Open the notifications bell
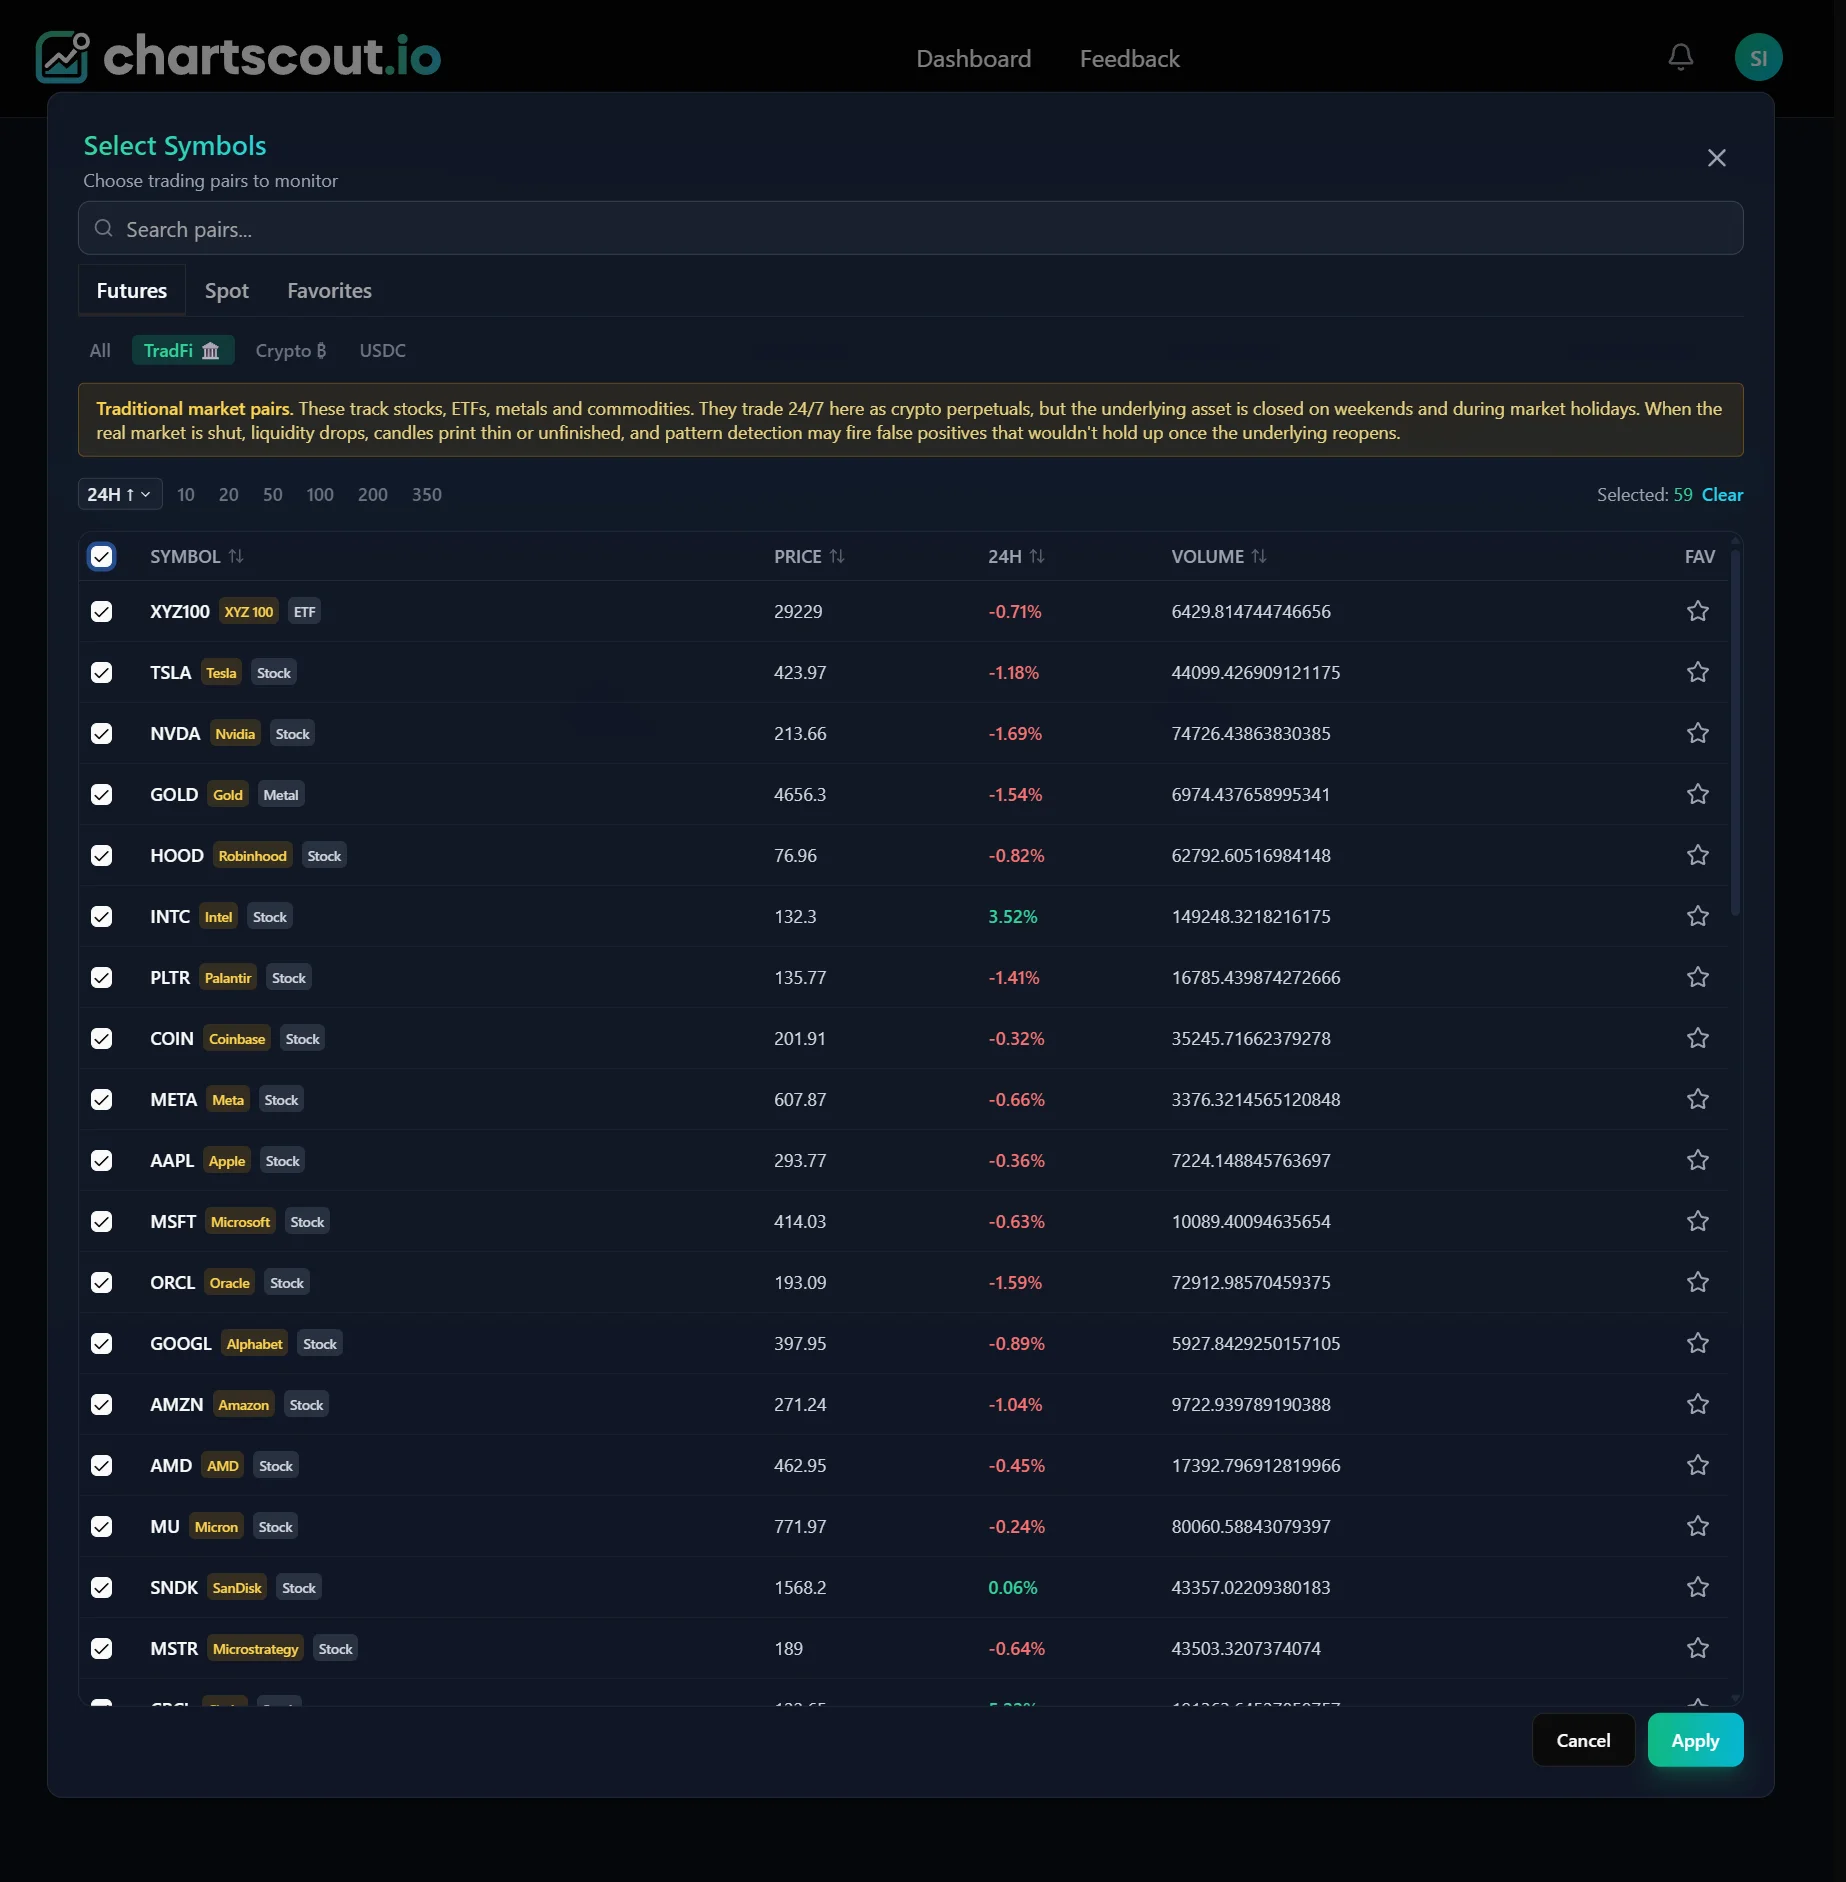Viewport: 1846px width, 1882px height. point(1681,57)
